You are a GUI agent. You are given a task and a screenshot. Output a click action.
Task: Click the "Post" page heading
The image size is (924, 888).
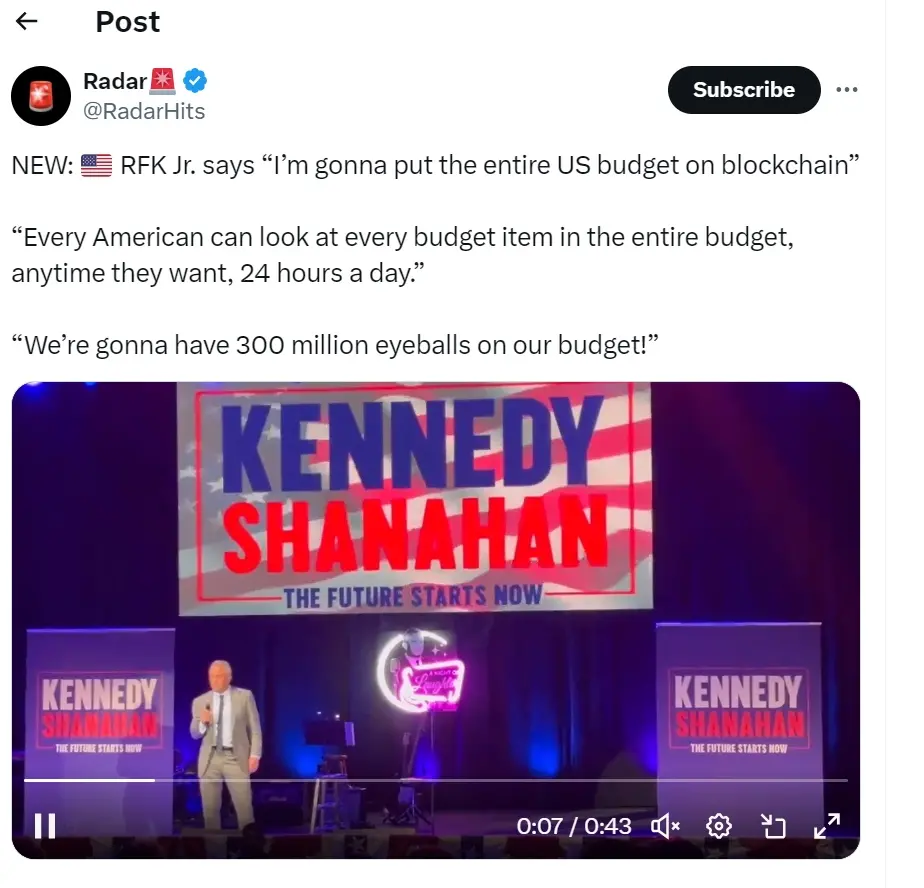128,22
